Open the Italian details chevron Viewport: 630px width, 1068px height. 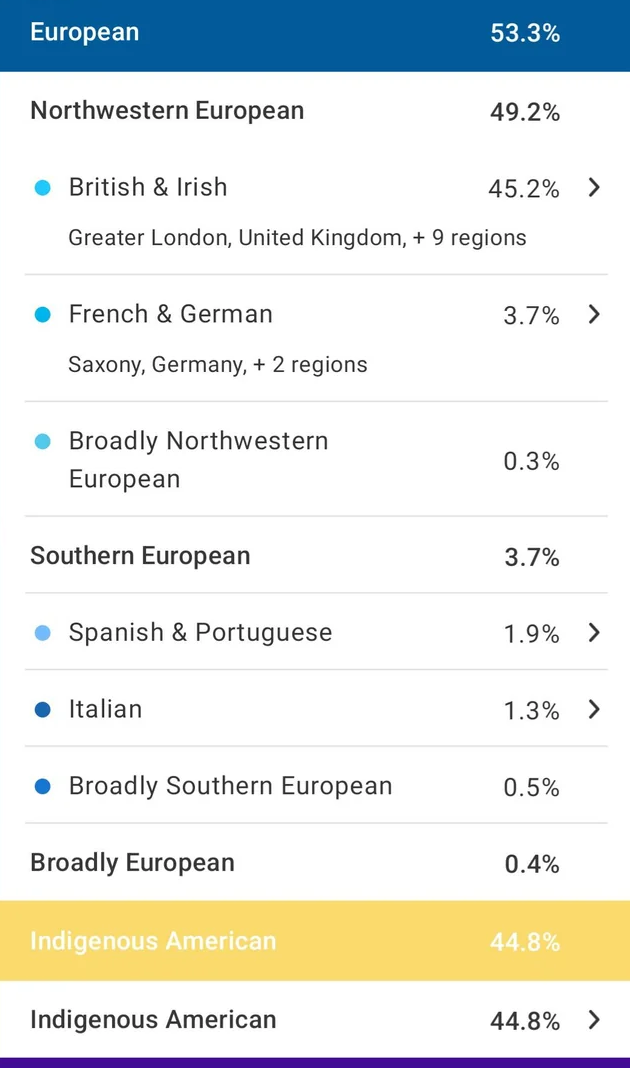[x=594, y=709]
